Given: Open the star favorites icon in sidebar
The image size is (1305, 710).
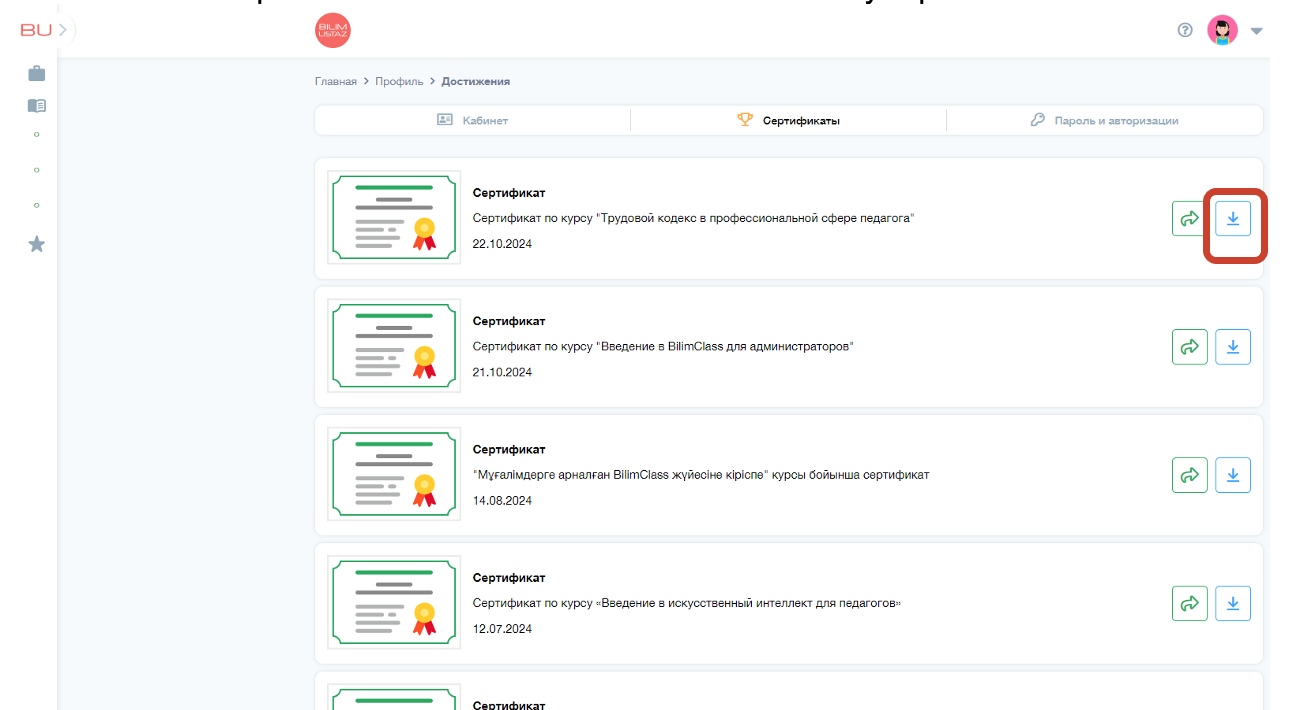Looking at the screenshot, I should (37, 244).
